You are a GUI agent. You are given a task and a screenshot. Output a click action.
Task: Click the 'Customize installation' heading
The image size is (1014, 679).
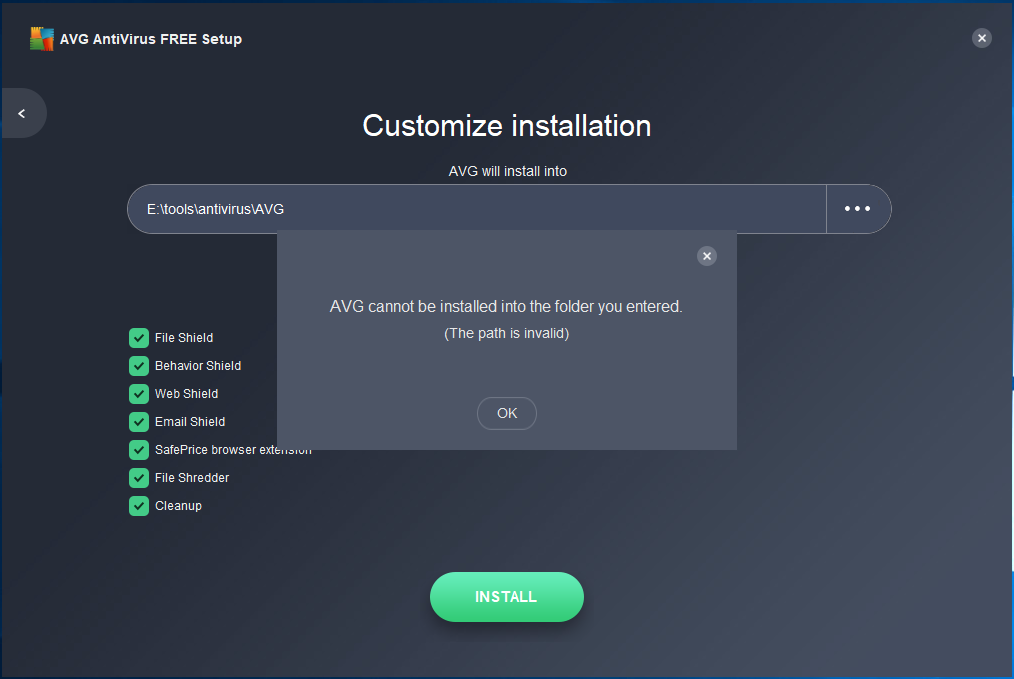[x=507, y=126]
